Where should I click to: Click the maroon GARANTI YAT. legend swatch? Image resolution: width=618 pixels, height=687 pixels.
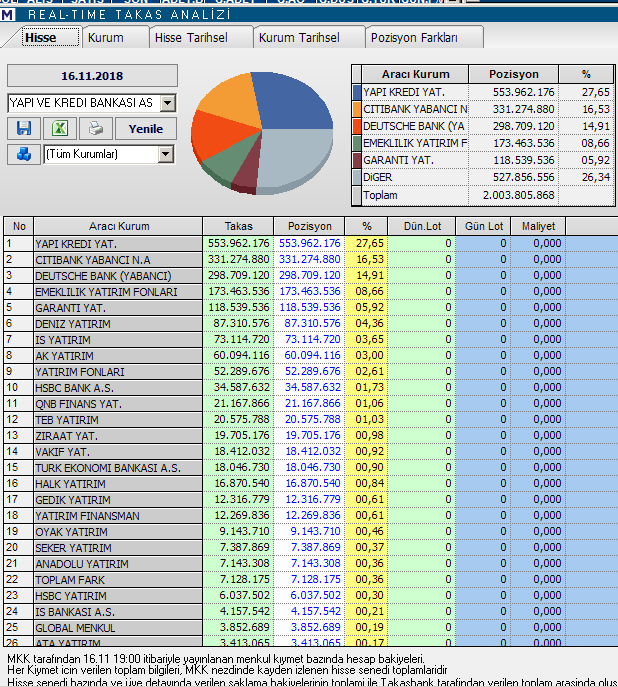[x=357, y=160]
